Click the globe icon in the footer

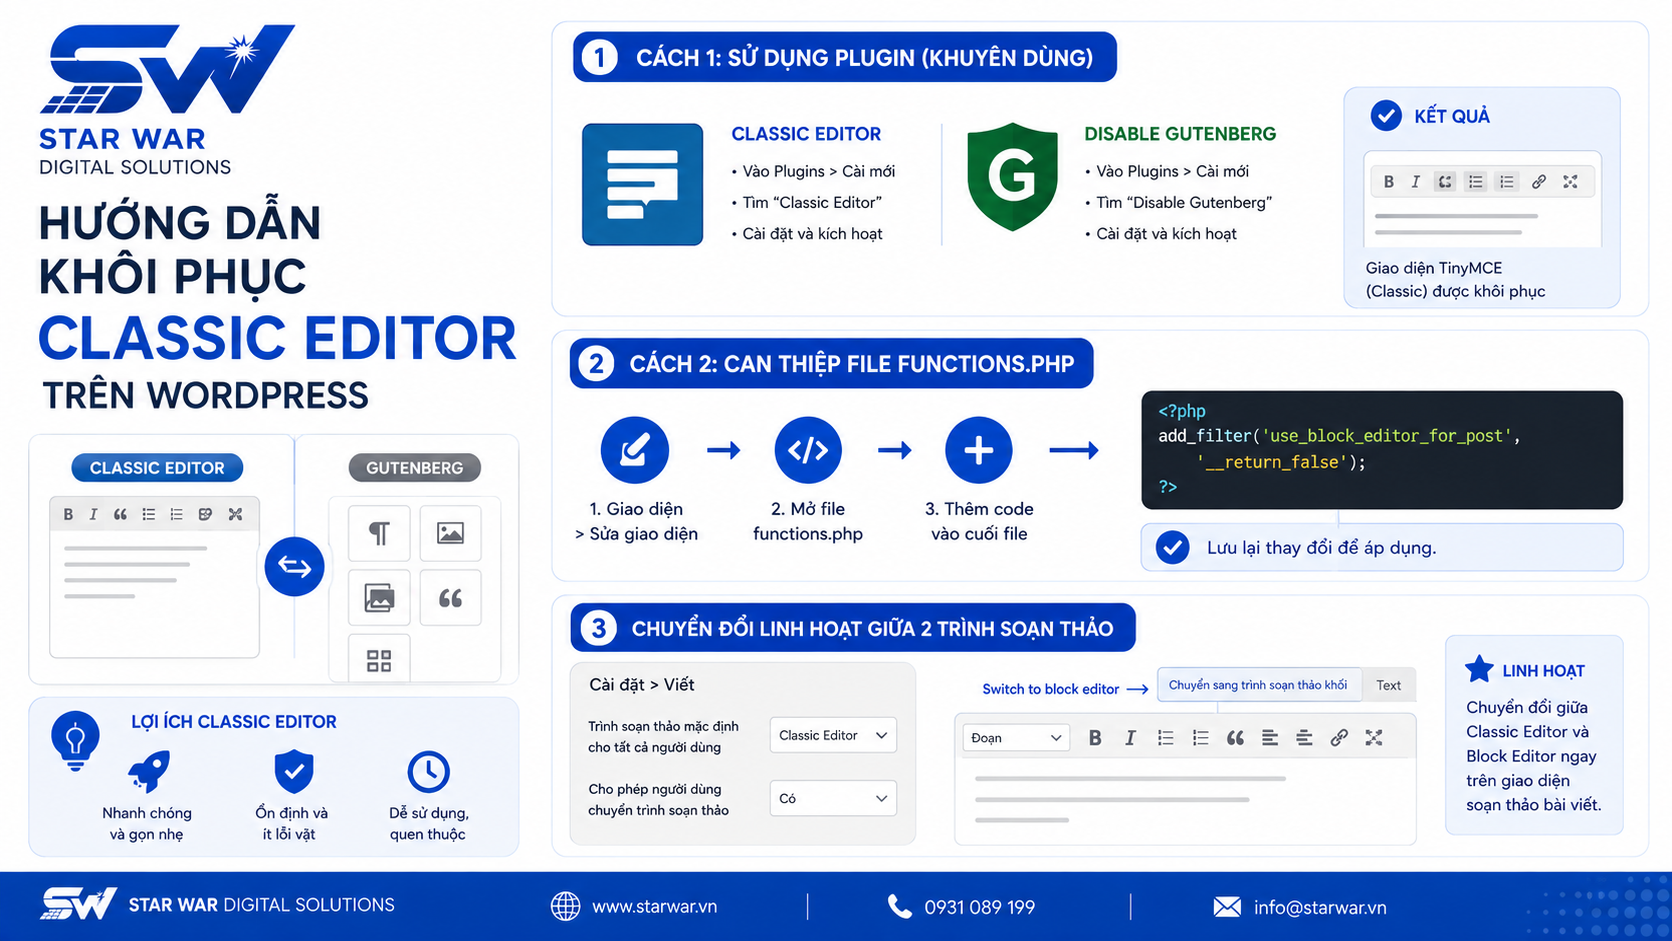565,906
